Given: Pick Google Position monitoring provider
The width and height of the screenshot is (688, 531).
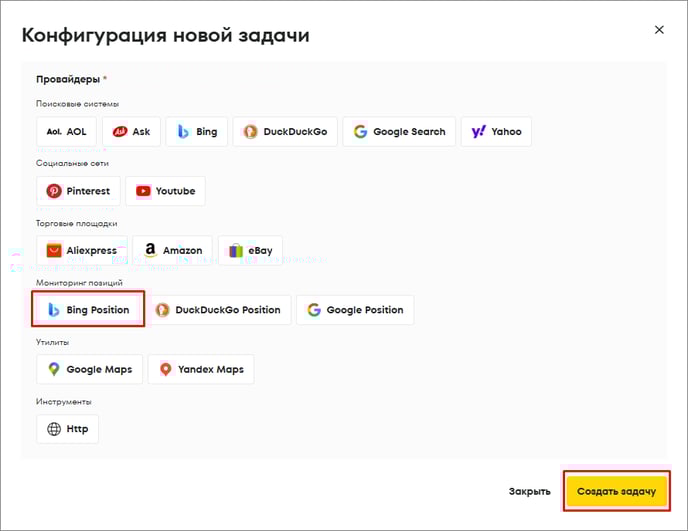Looking at the screenshot, I should coord(355,310).
